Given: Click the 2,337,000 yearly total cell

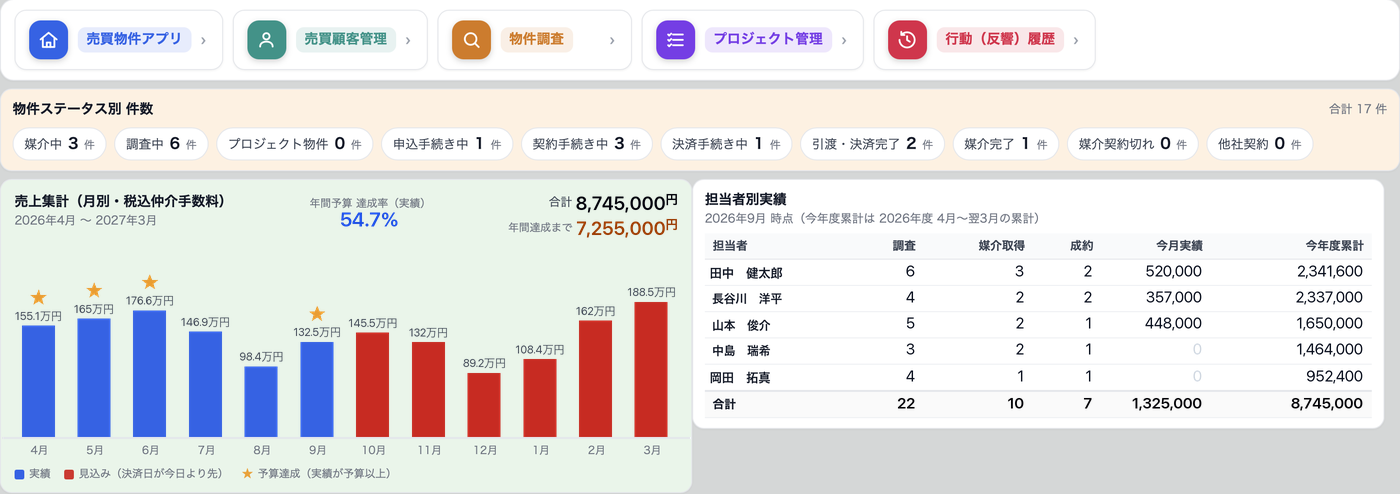Looking at the screenshot, I should (1329, 297).
